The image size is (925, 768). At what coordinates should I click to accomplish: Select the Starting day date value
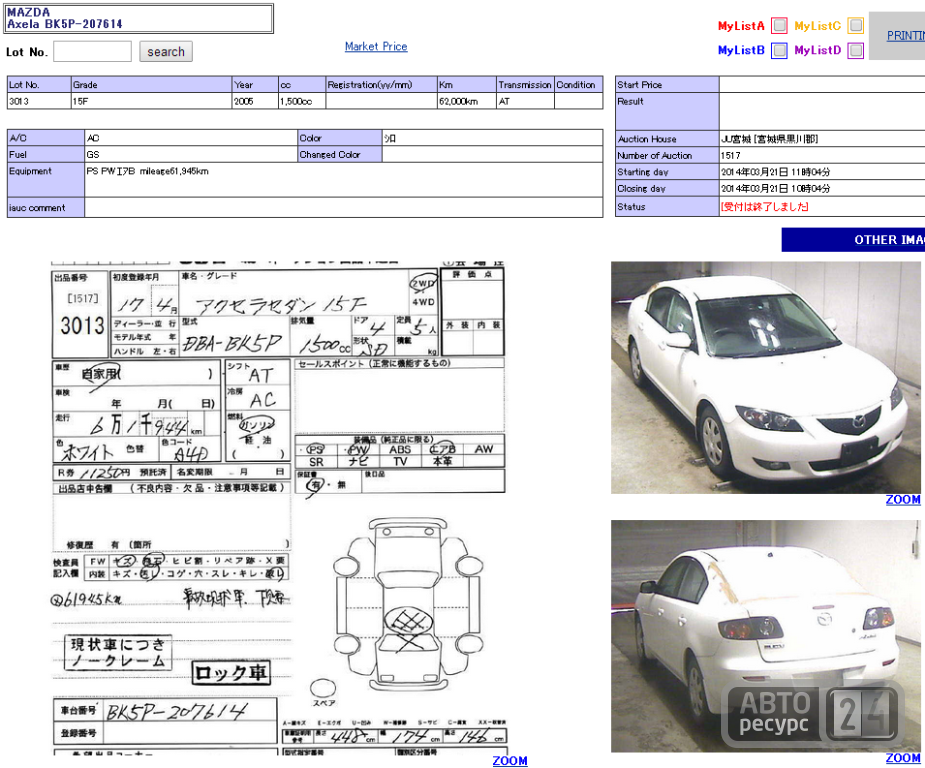pyautogui.click(x=775, y=172)
